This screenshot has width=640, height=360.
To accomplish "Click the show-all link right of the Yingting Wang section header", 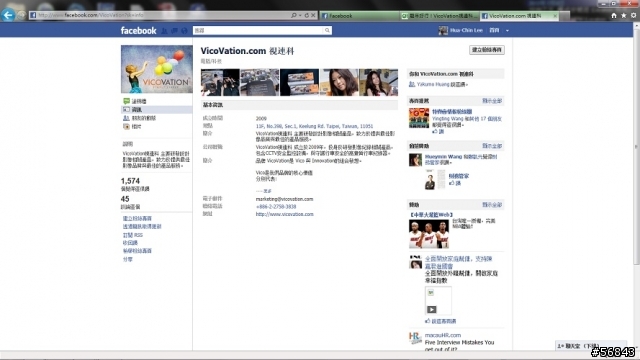I will coord(492,101).
